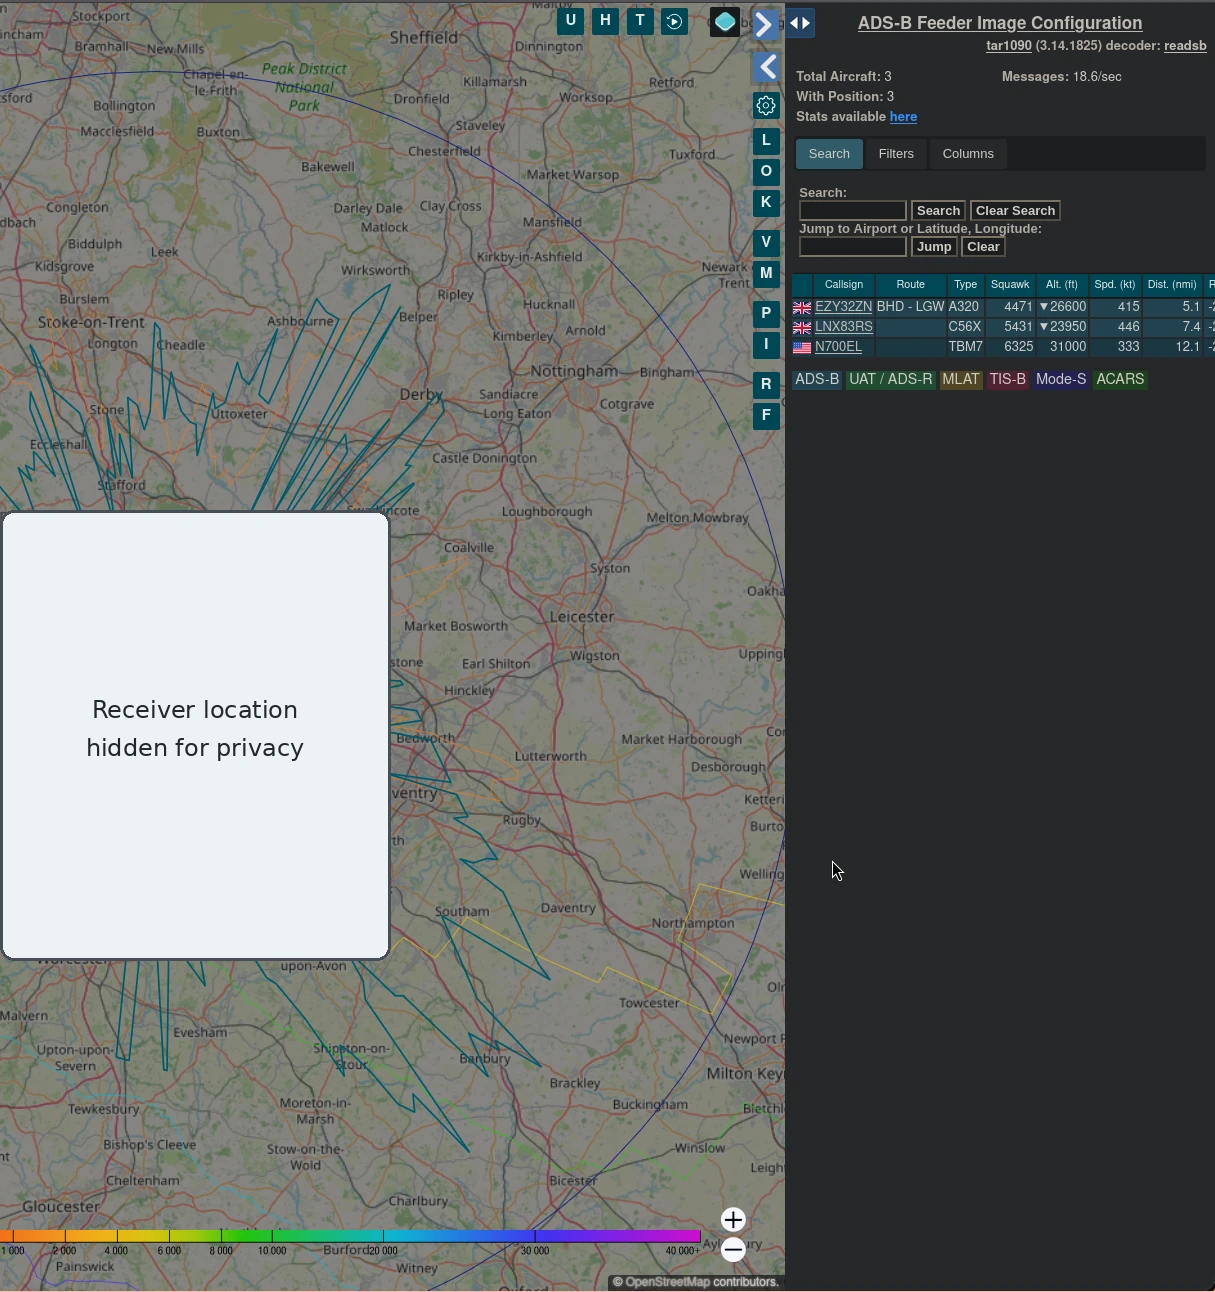Click the right-pointing chevron map button

(765, 23)
